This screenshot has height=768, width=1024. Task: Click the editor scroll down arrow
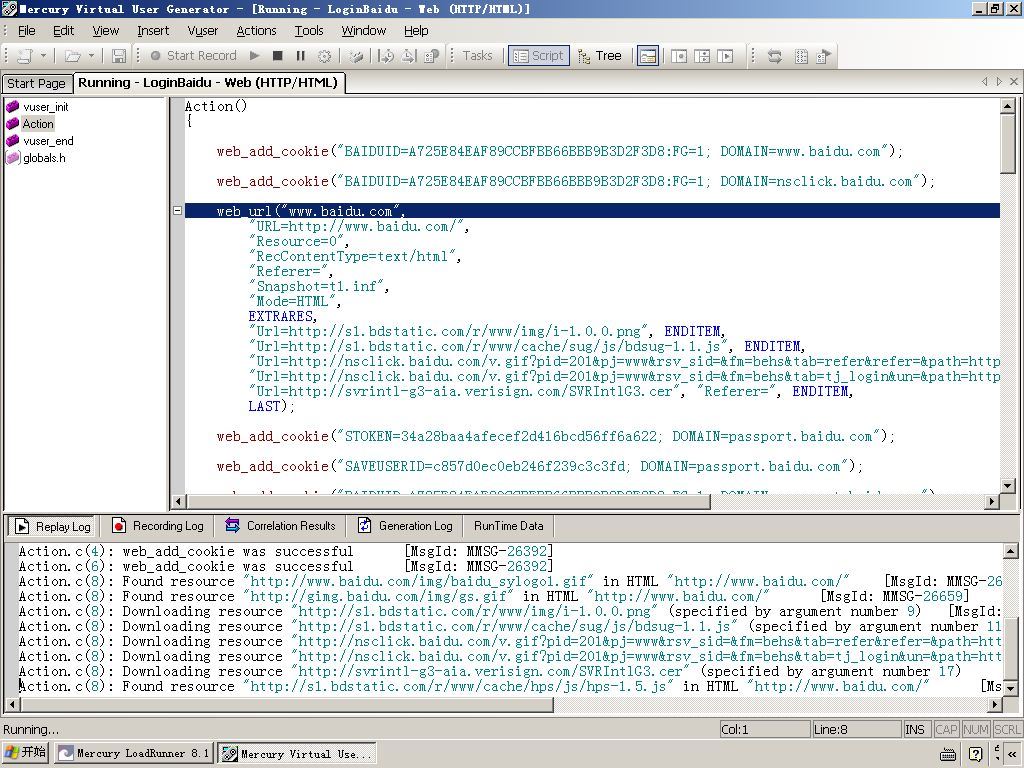point(1008,486)
